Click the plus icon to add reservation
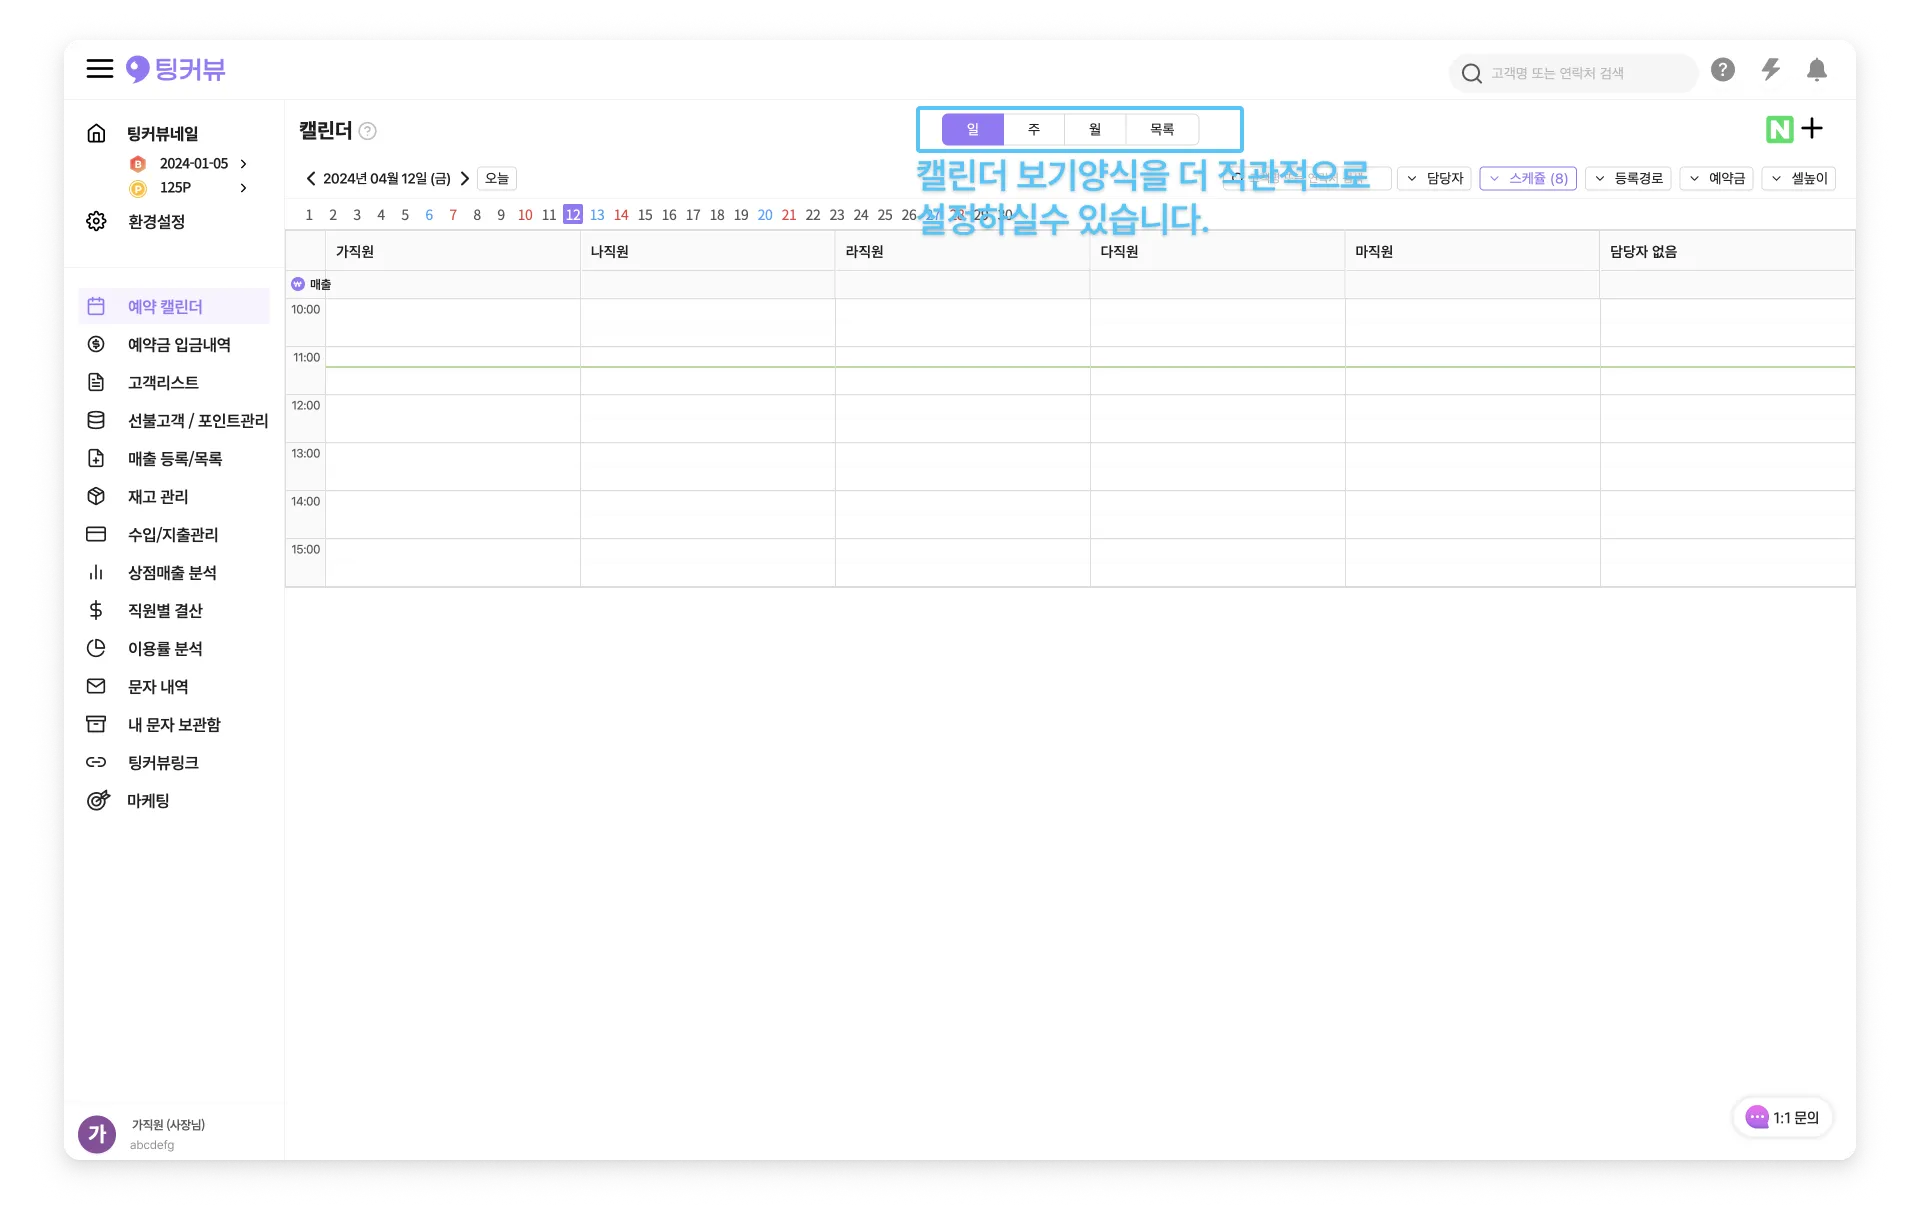The width and height of the screenshot is (1920, 1205). click(1812, 129)
